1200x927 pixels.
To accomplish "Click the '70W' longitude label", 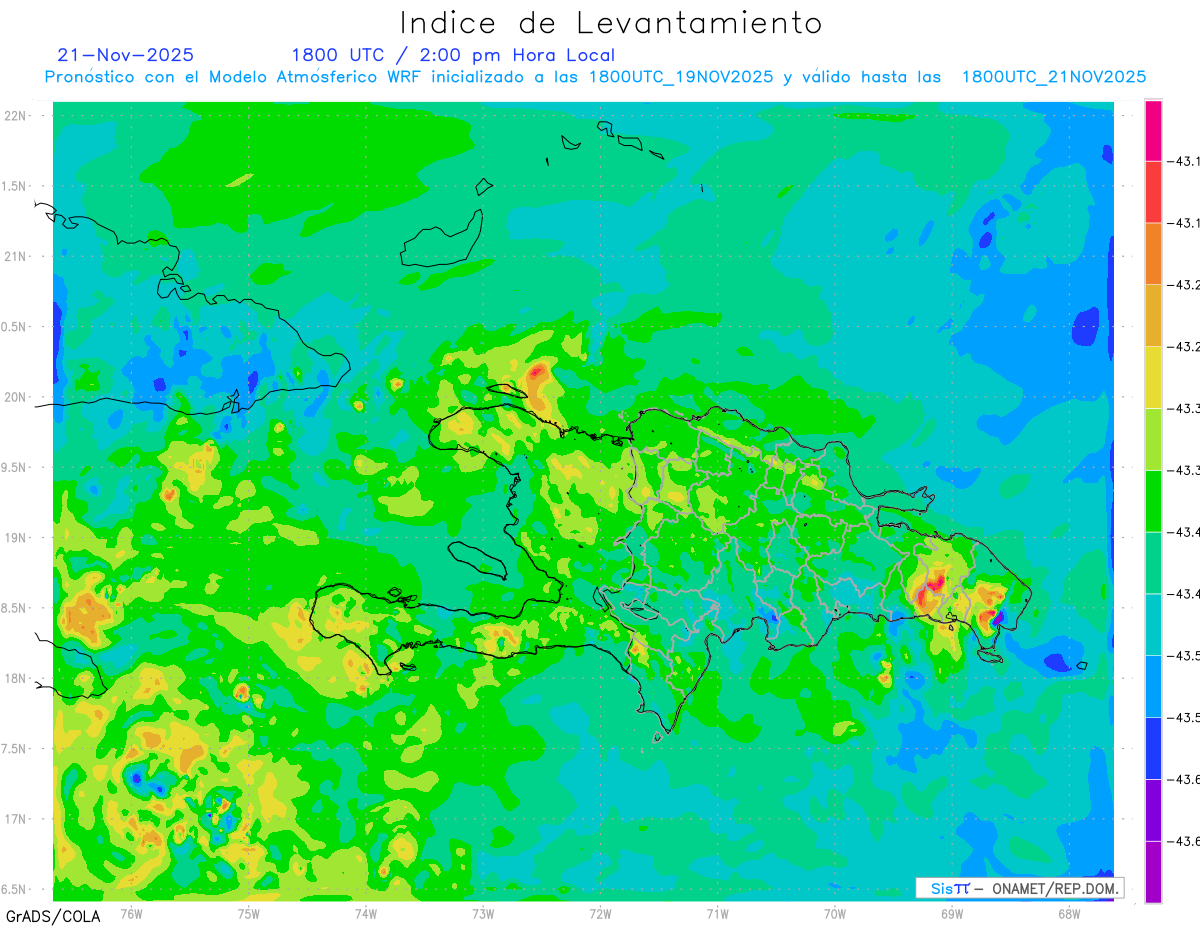I will click(x=835, y=913).
